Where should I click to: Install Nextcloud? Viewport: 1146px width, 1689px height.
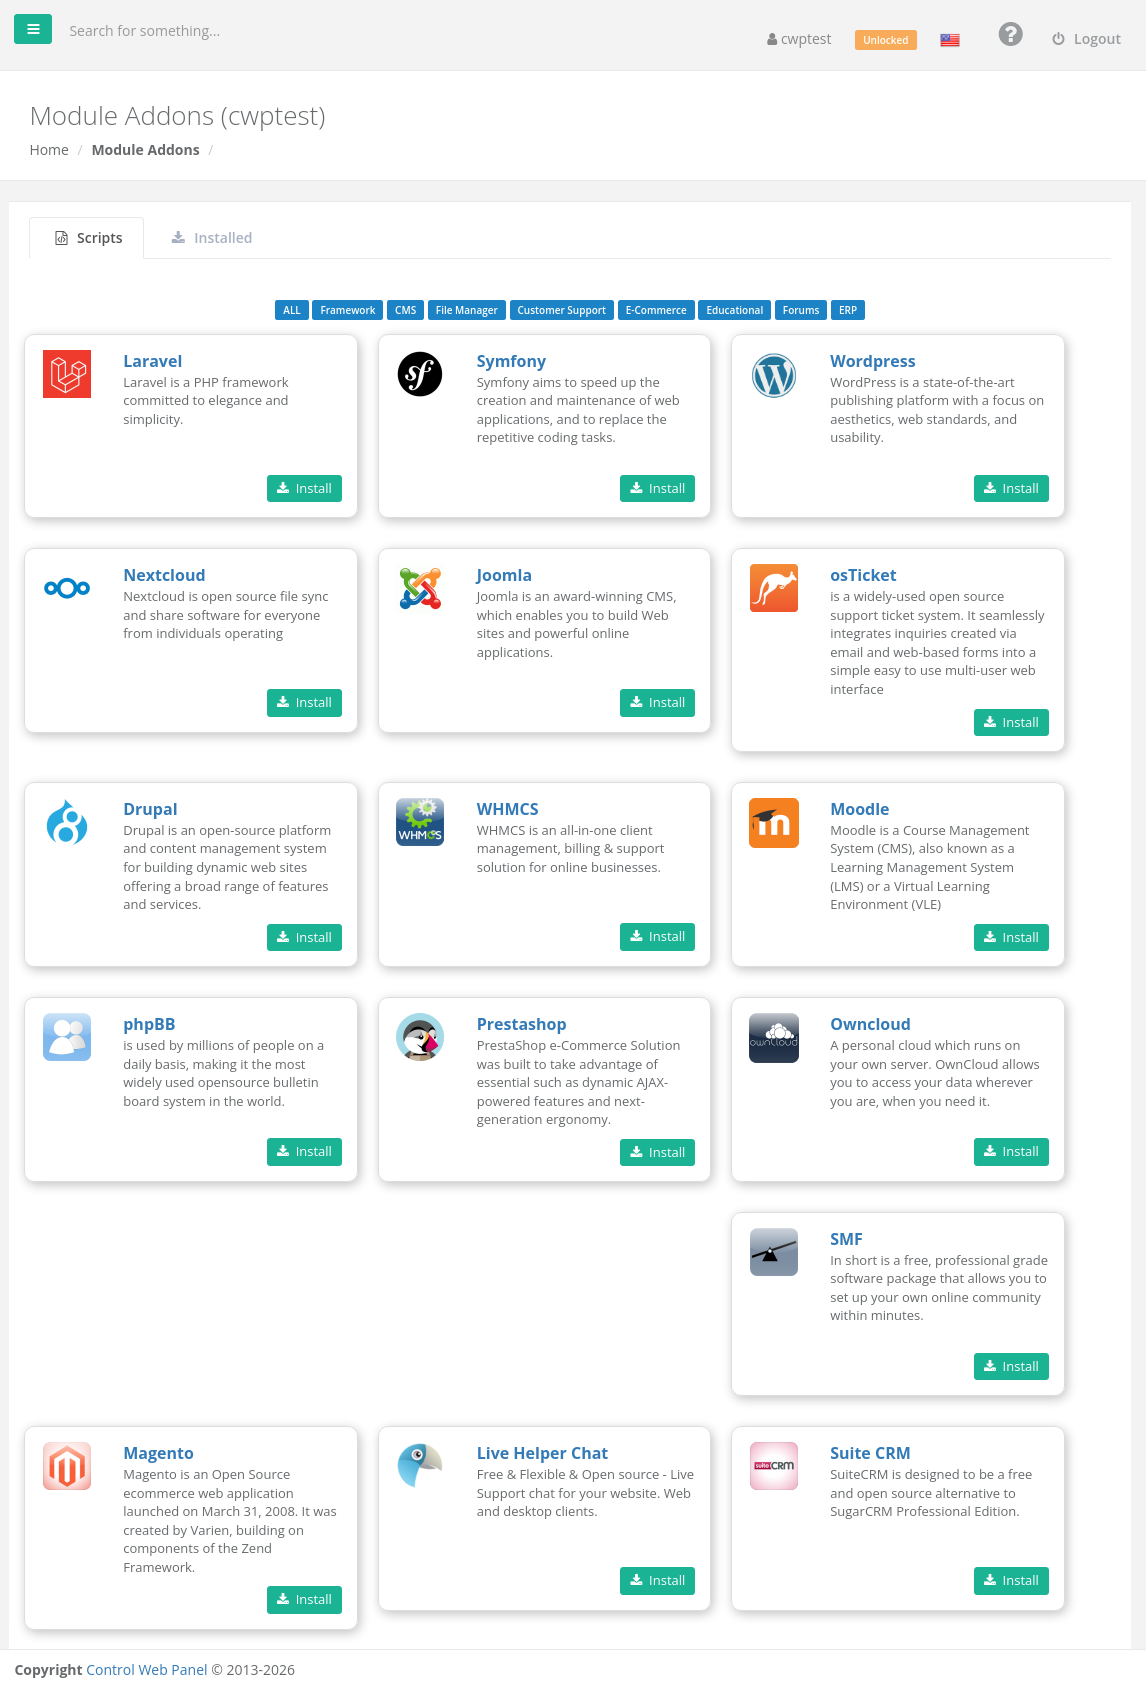[x=304, y=702]
